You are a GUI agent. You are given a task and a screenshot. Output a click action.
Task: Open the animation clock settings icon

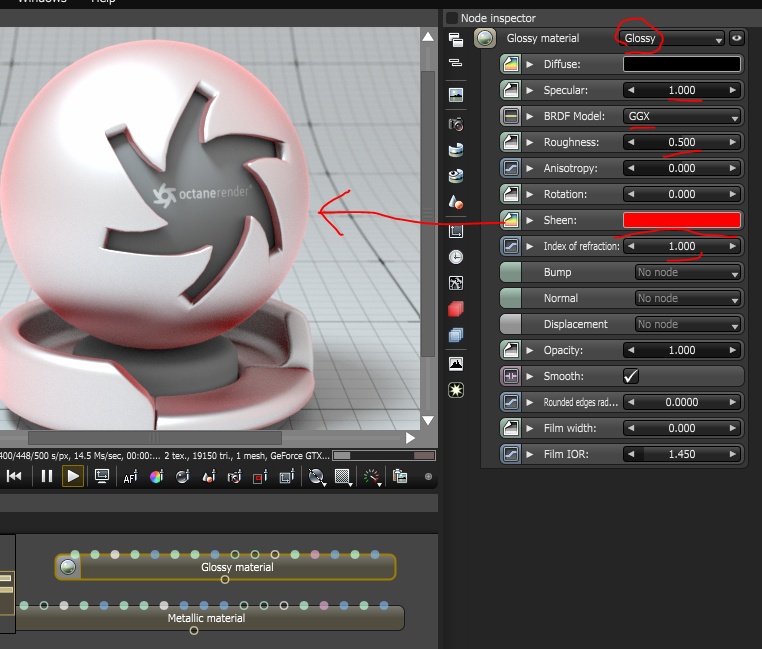click(x=456, y=257)
